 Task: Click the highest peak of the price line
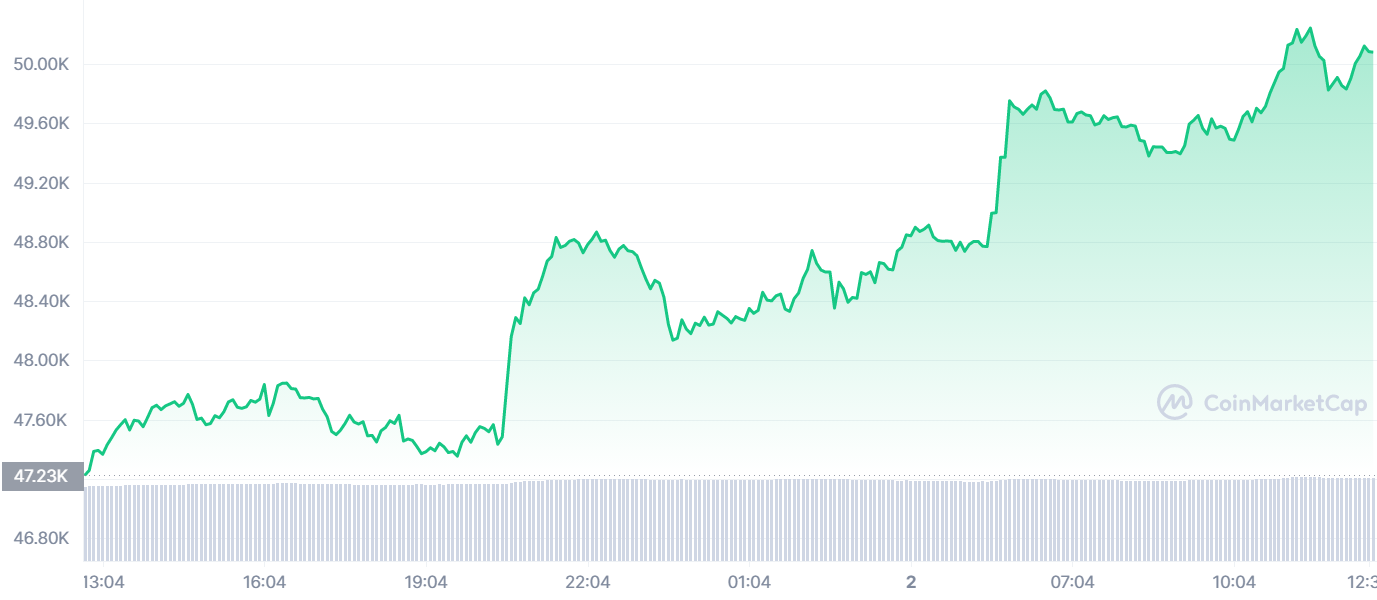pyautogui.click(x=1310, y=28)
